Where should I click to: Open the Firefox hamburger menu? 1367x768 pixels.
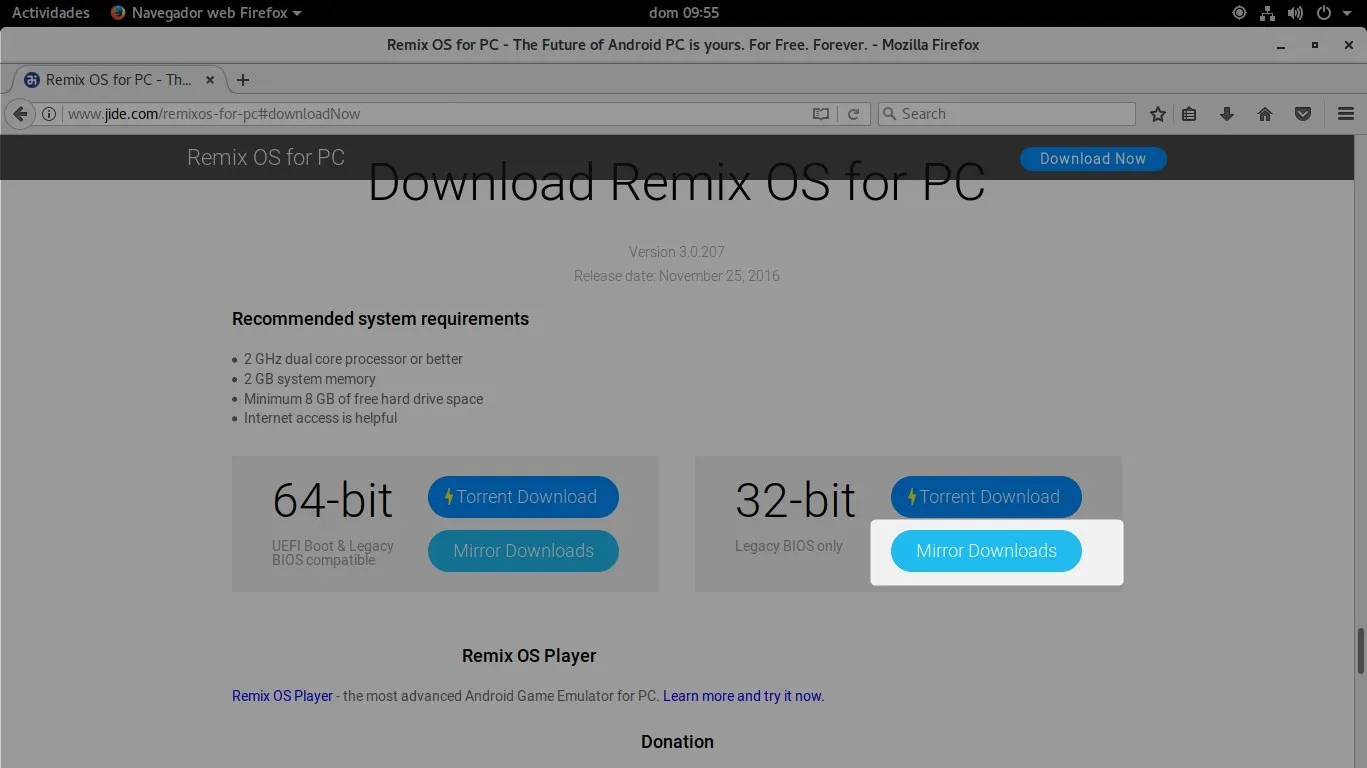coord(1345,113)
